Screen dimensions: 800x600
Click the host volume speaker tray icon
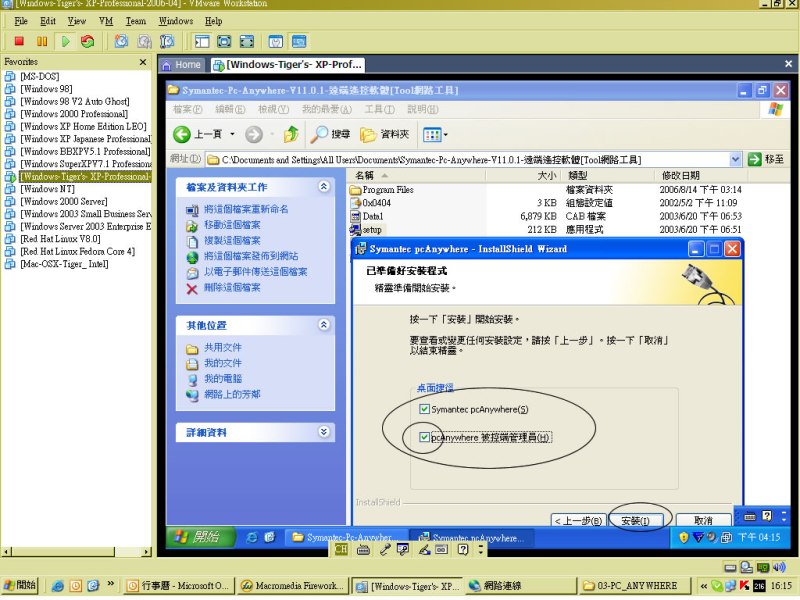[779, 567]
